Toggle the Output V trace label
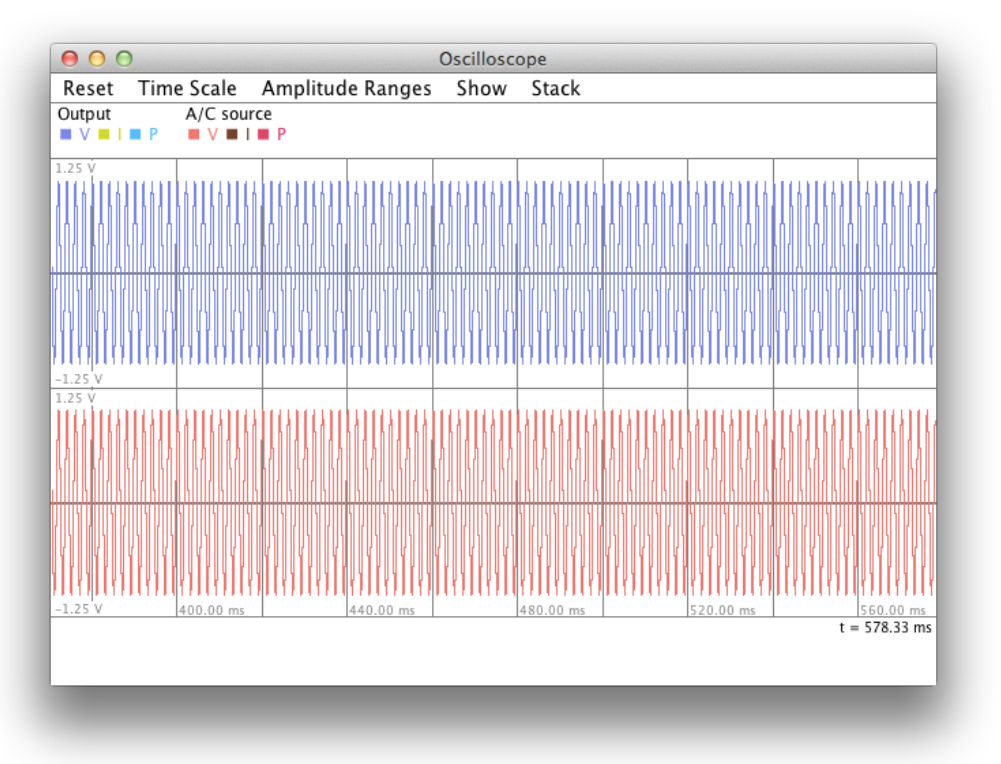 pyautogui.click(x=84, y=134)
